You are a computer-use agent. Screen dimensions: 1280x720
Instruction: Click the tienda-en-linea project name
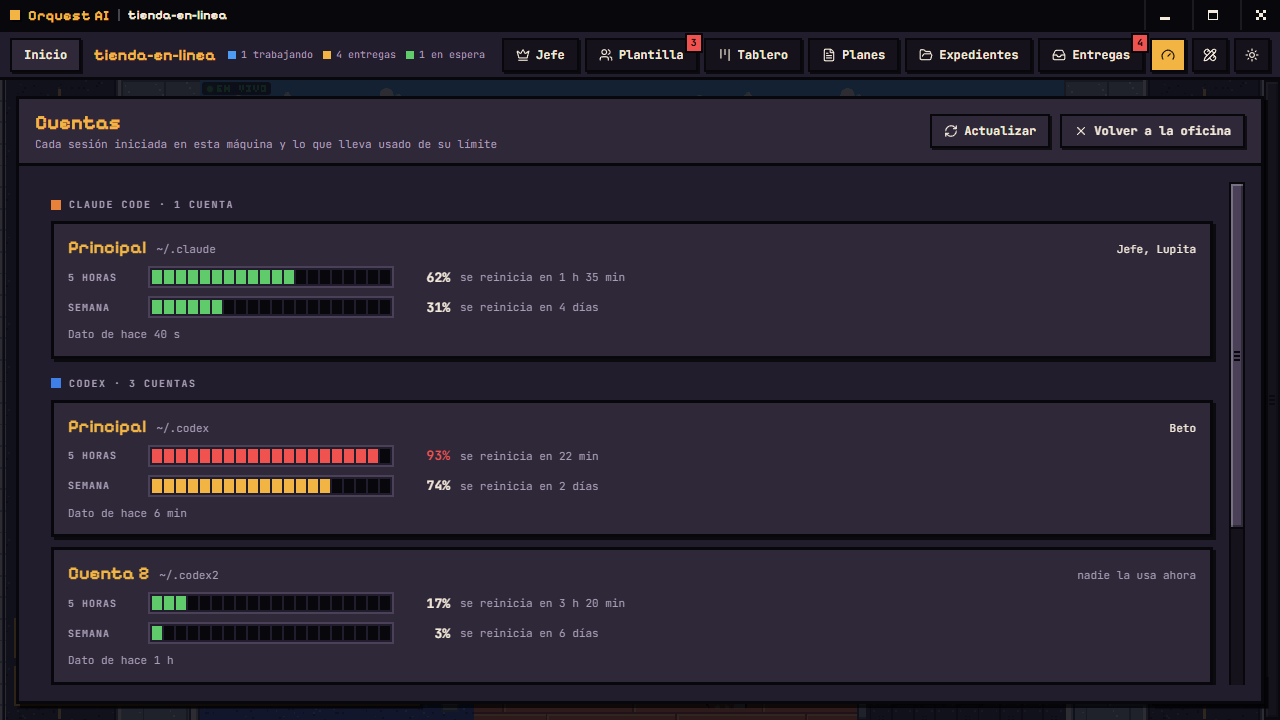pyautogui.click(x=154, y=55)
